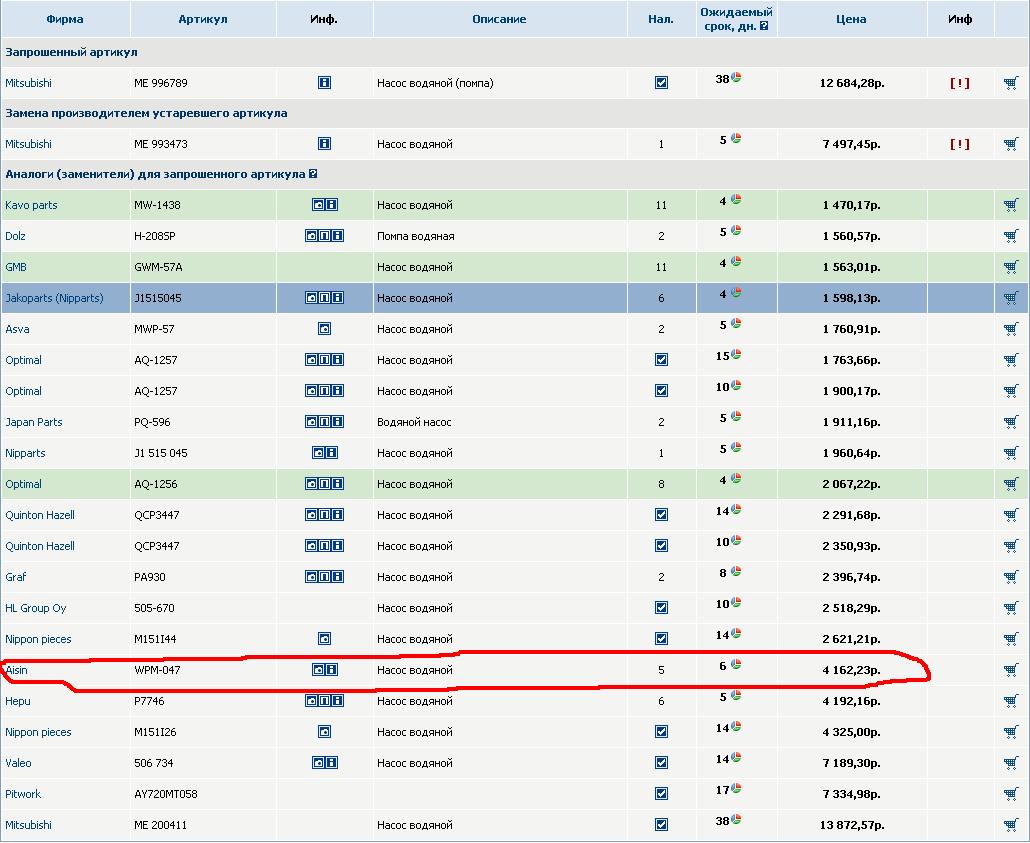This screenshot has height=843, width=1030.
Task: Open the Quinton Hazell link priced 2 291,68р.
Action: tap(40, 515)
